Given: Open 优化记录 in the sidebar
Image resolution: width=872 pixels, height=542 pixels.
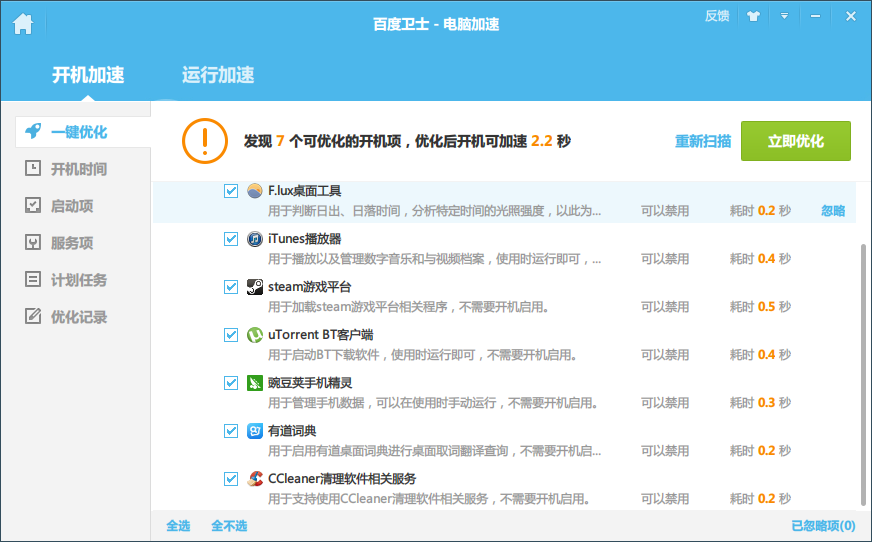Looking at the screenshot, I should pos(78,317).
